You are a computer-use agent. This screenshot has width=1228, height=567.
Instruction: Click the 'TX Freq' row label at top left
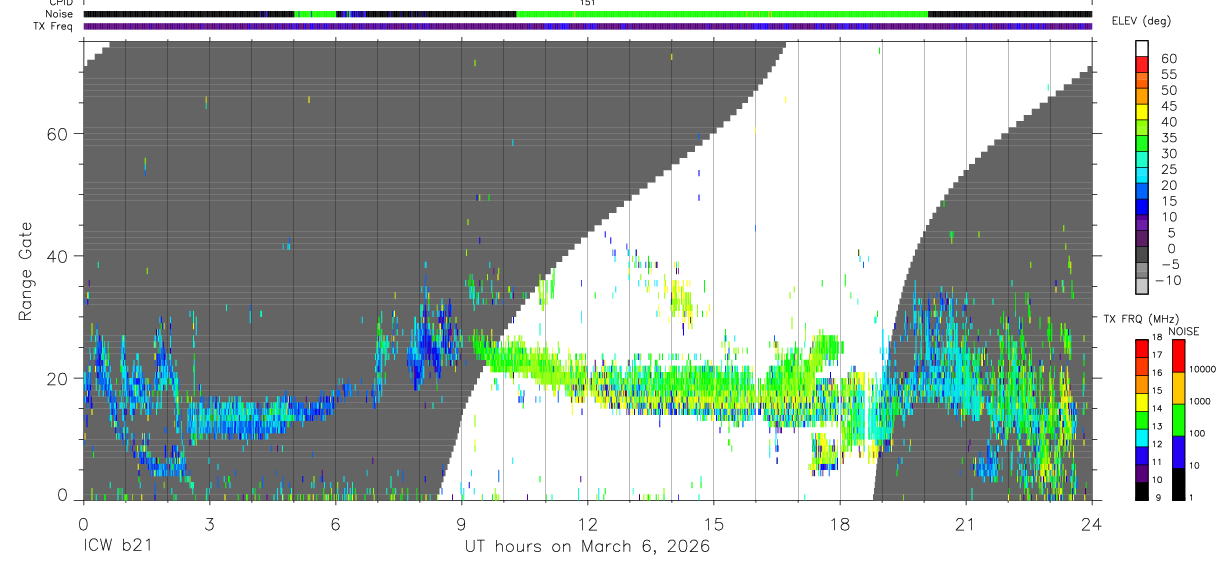(x=53, y=26)
